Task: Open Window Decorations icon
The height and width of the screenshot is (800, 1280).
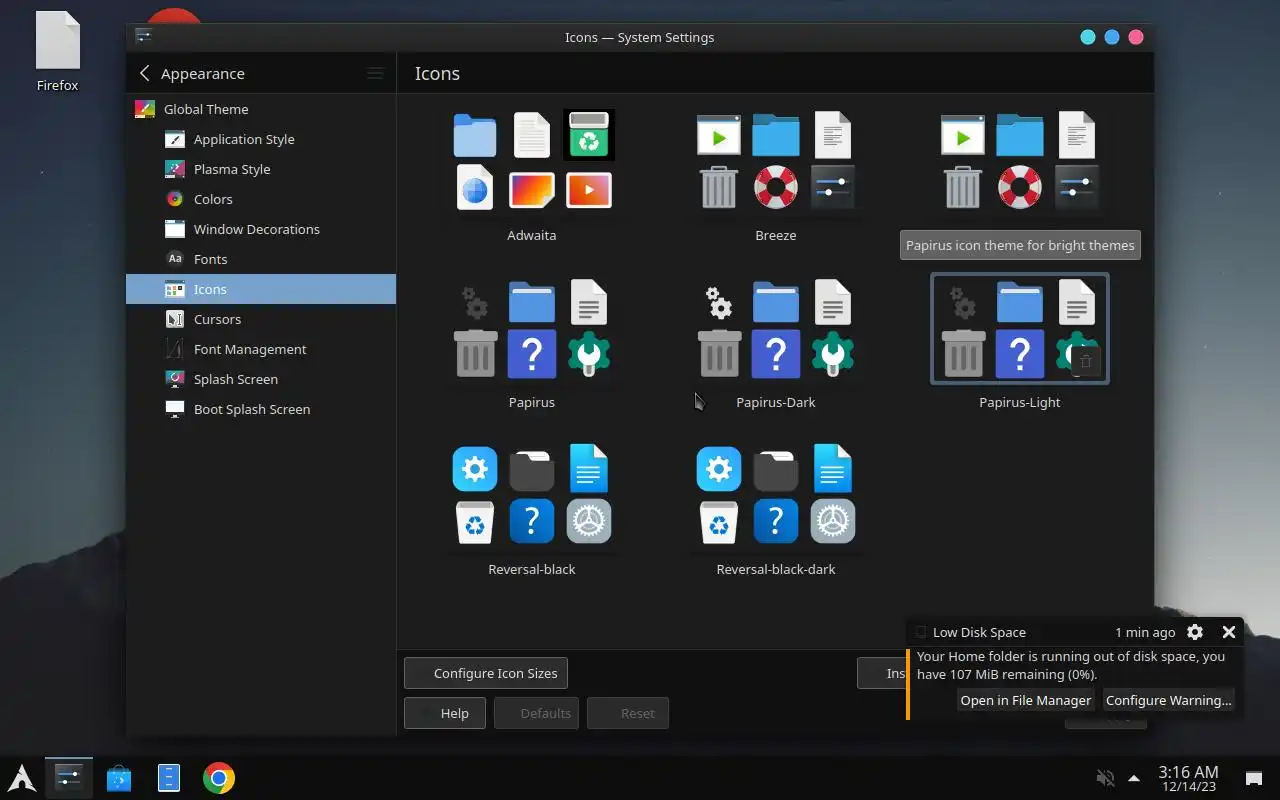Action: click(175, 229)
